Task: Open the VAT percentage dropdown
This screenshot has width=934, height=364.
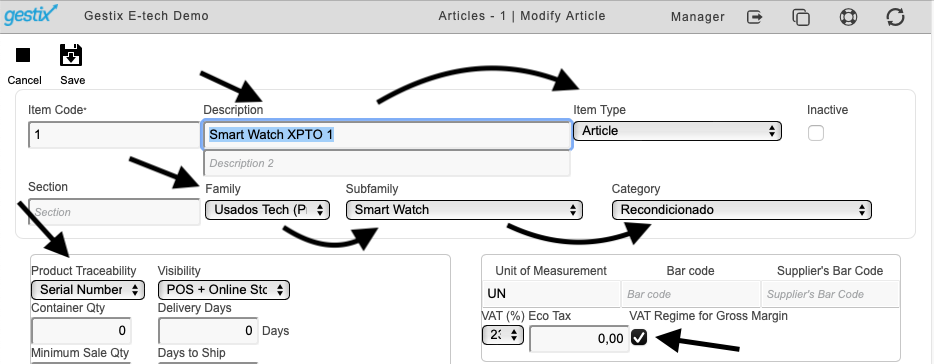Action: point(503,335)
